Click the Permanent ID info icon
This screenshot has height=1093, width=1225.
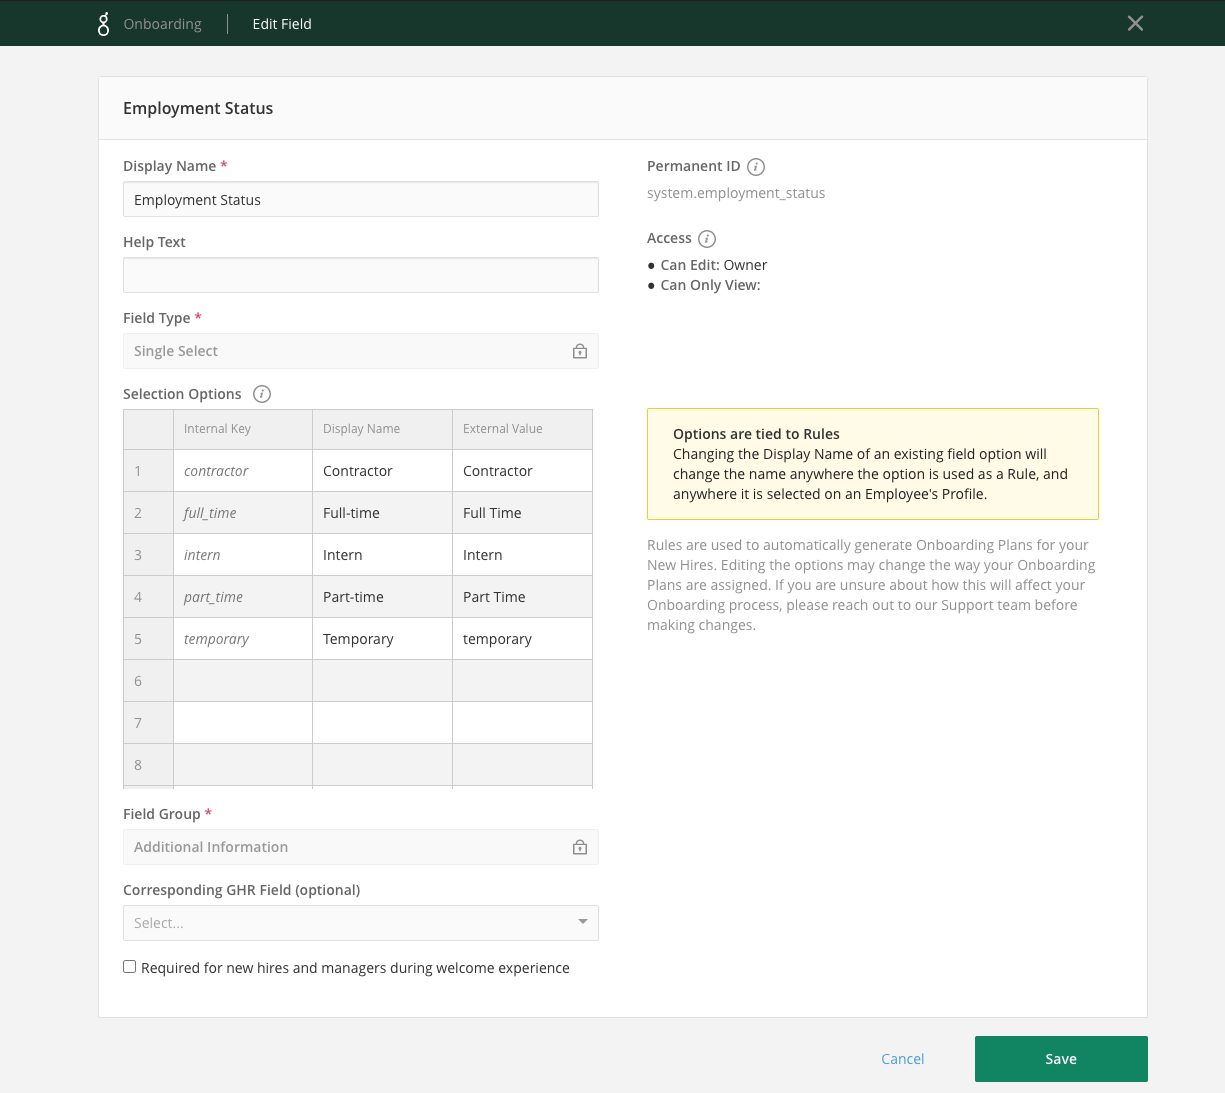point(756,167)
